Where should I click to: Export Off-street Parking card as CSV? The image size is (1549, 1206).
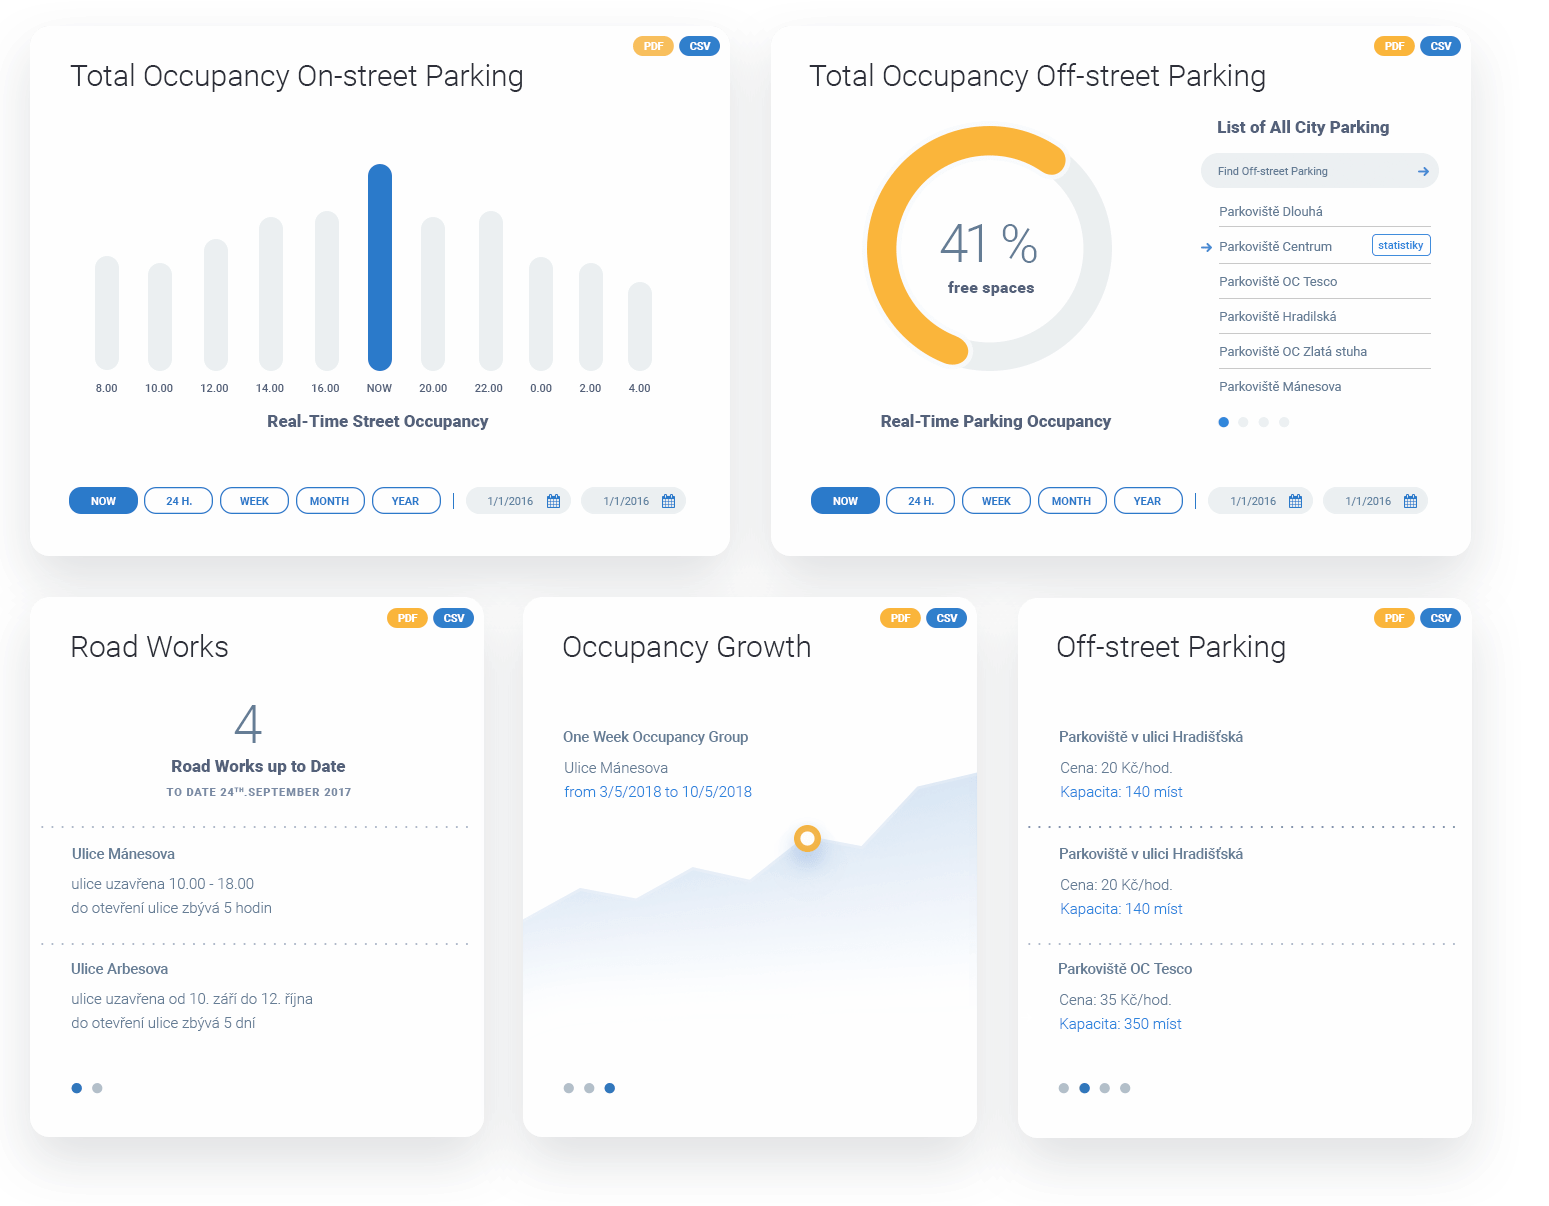(1441, 618)
